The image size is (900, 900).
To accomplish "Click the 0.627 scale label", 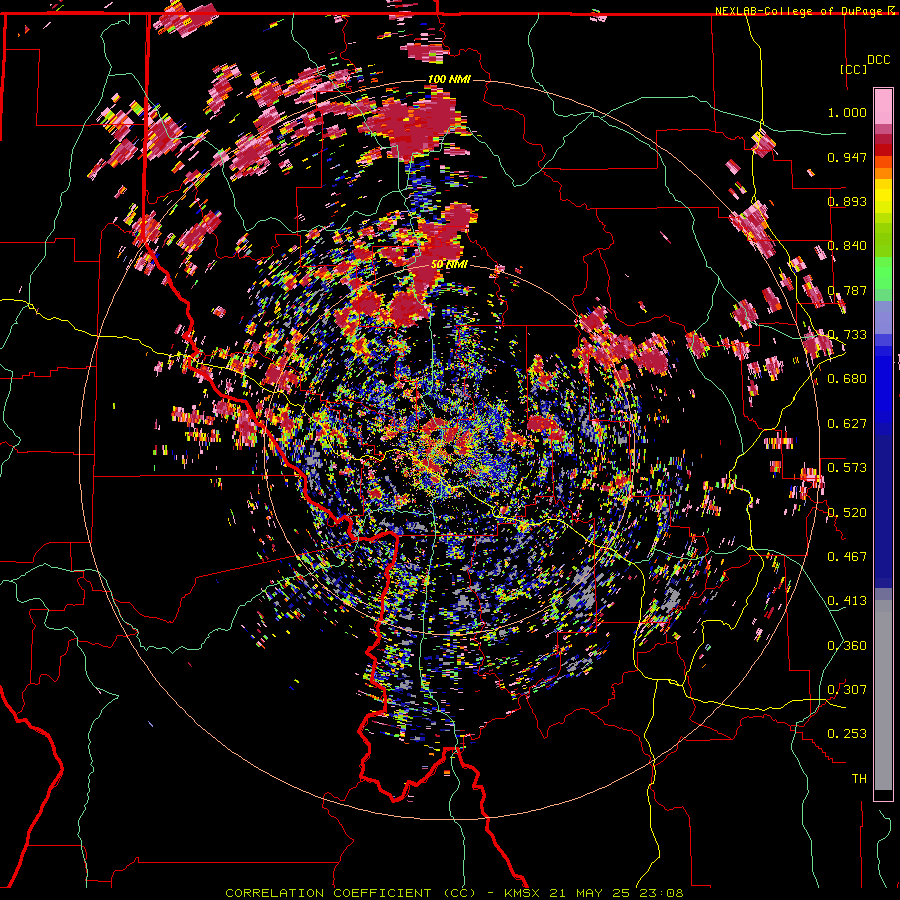I will click(847, 424).
